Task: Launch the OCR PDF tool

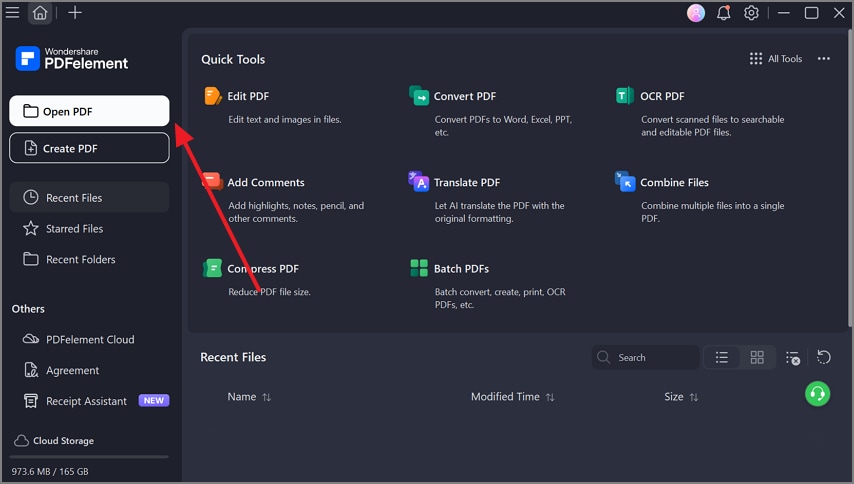Action: pos(662,96)
